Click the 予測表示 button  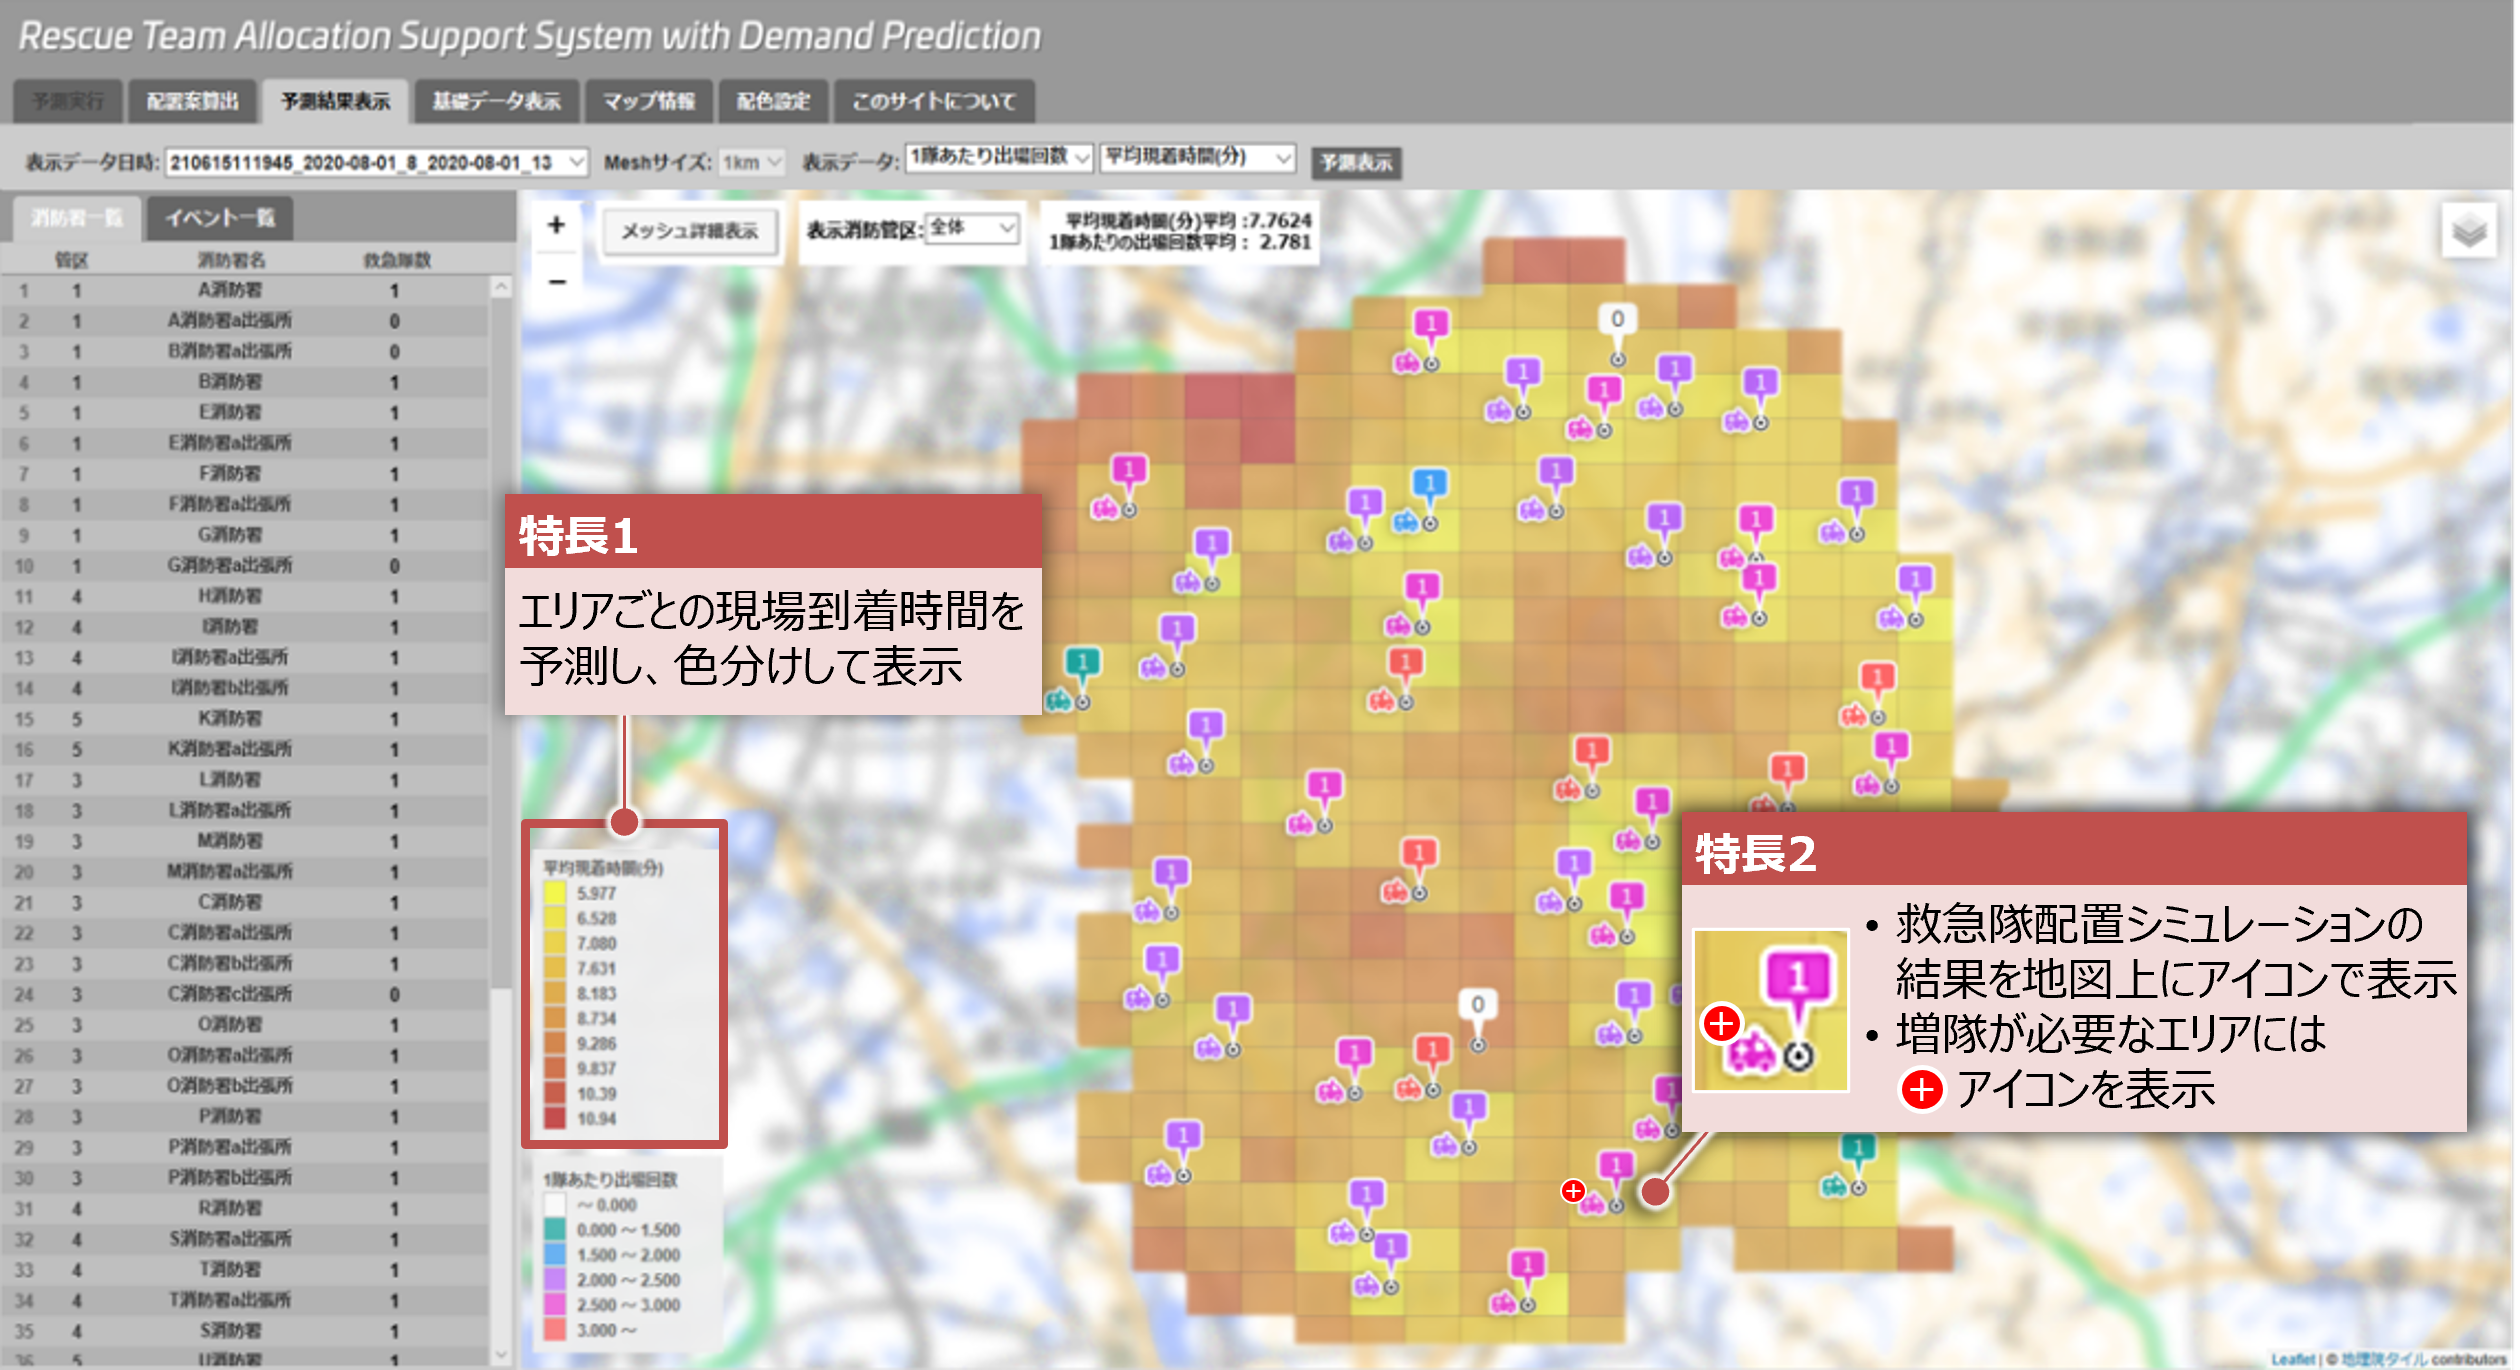click(1356, 162)
